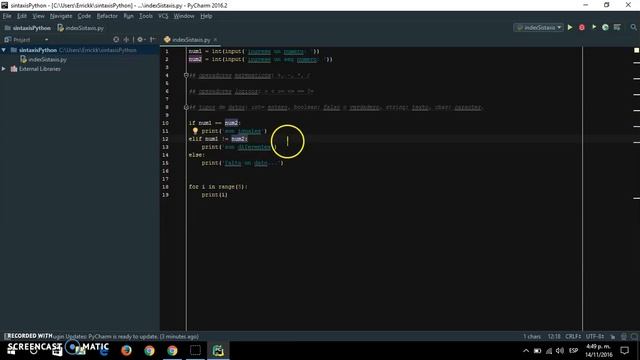
Task: Open the Help menu
Action: [206, 16]
